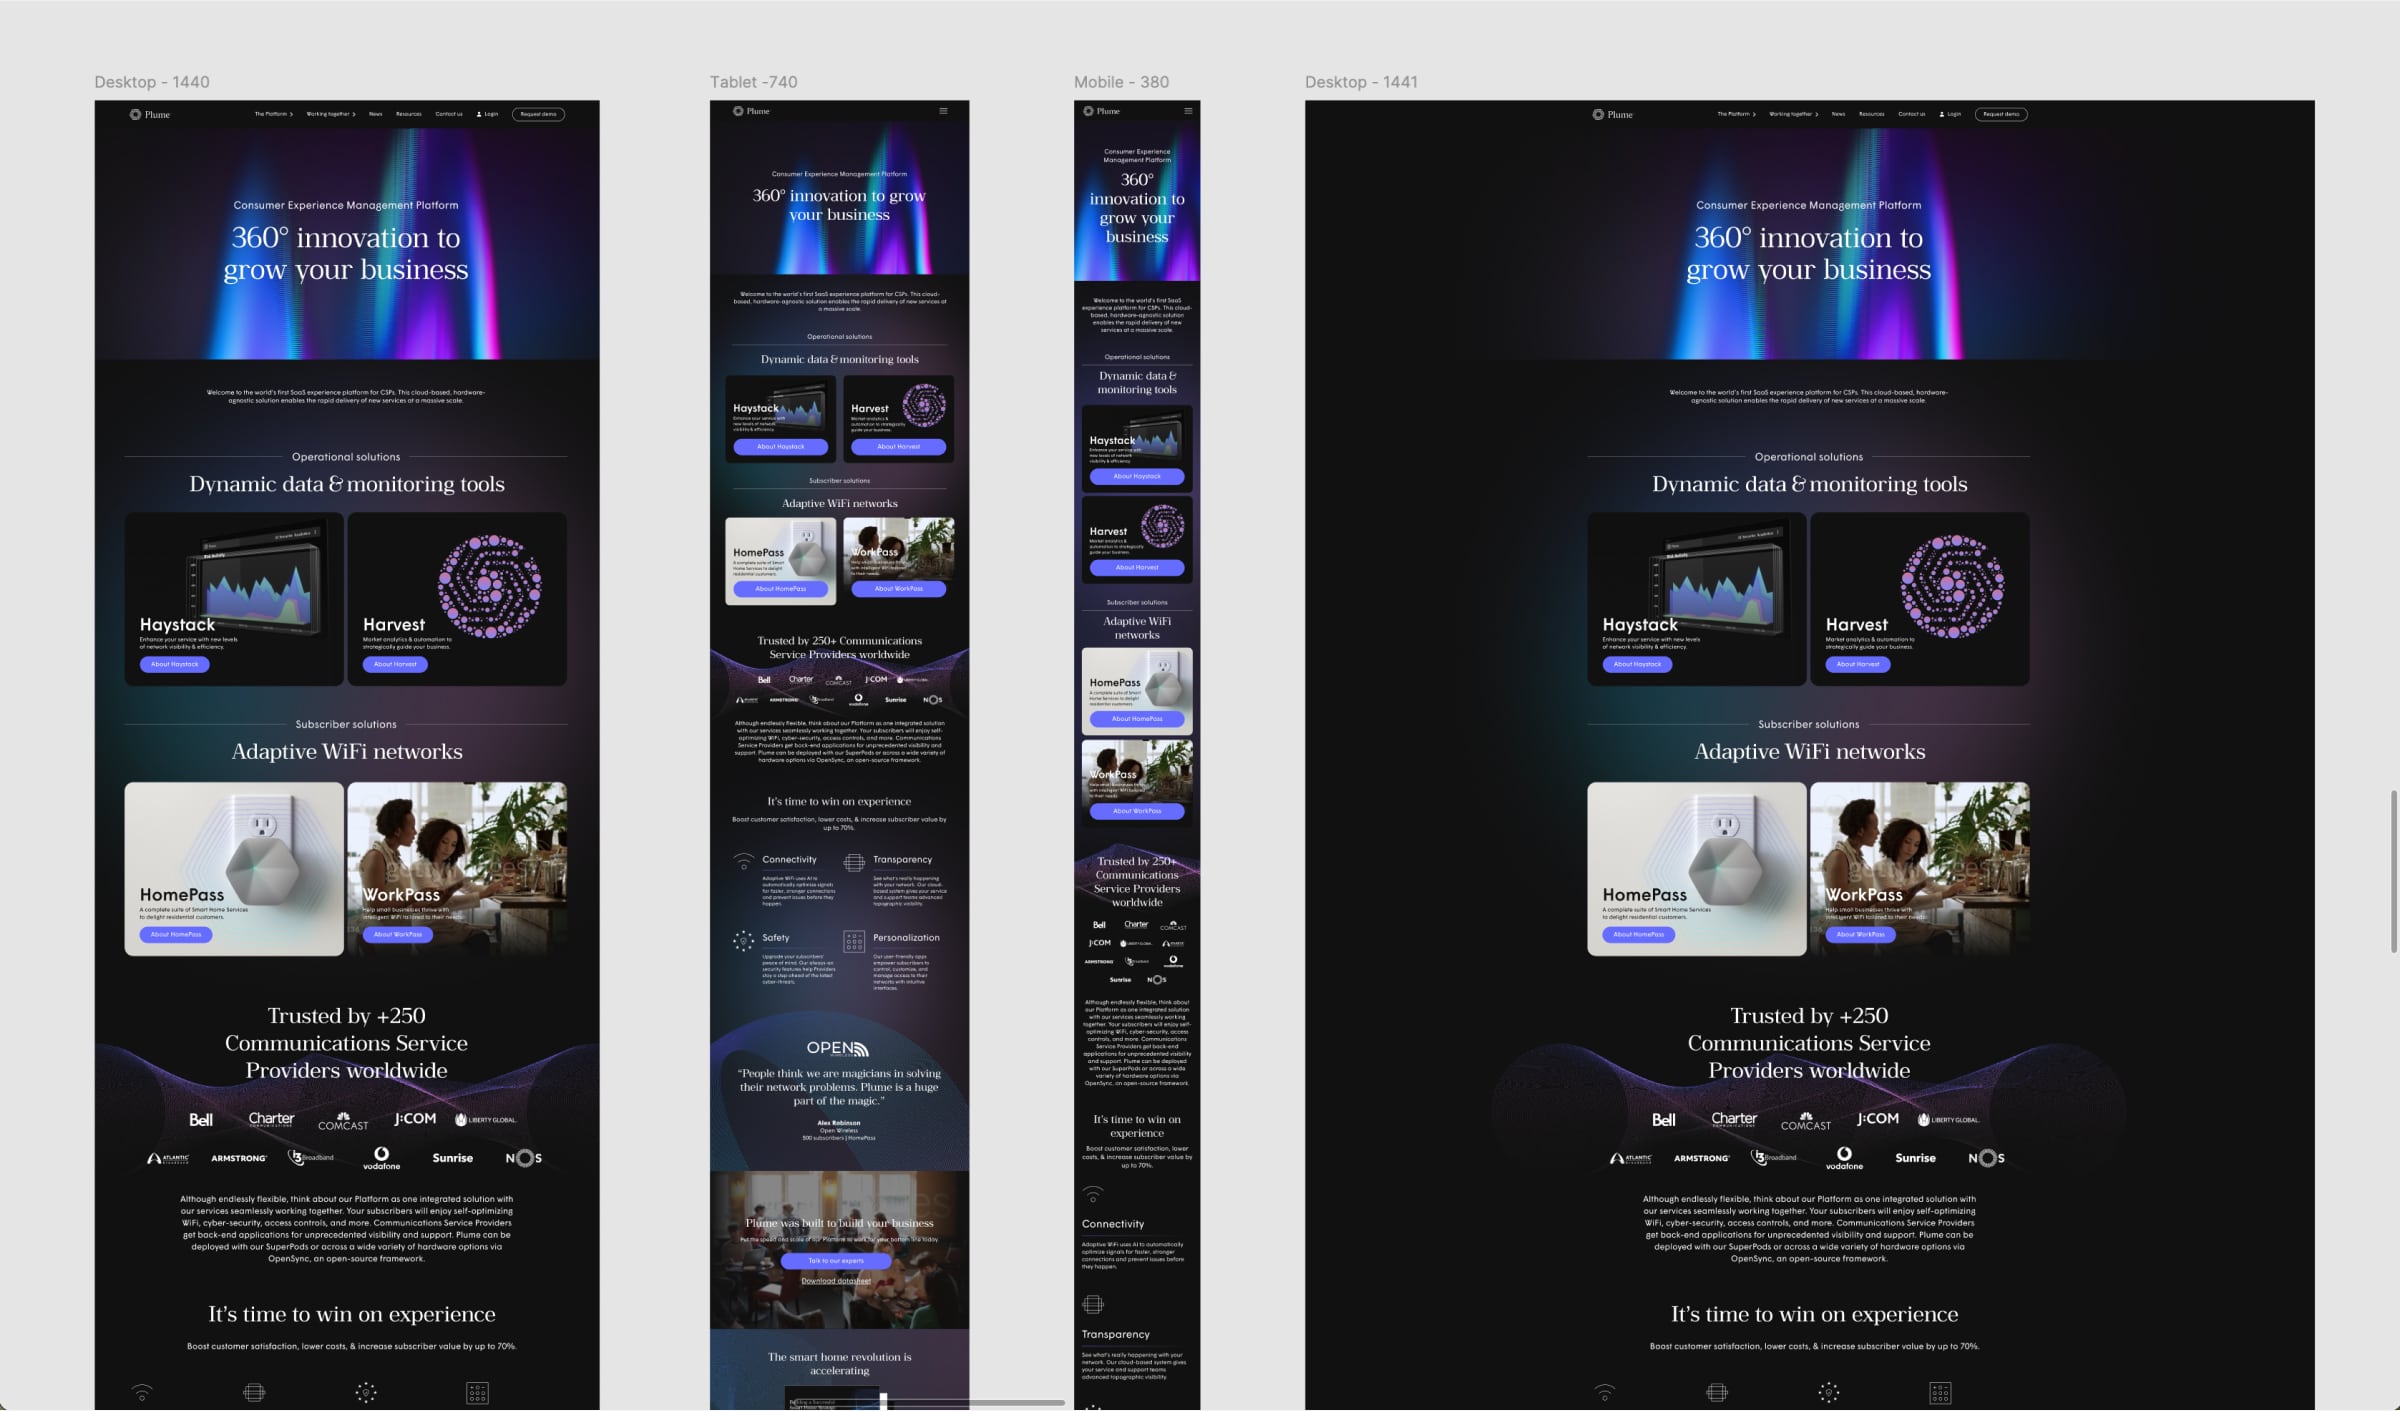This screenshot has height=1411, width=2400.
Task: Click Talk to our experts button in Tablet frame
Action: pyautogui.click(x=836, y=1261)
